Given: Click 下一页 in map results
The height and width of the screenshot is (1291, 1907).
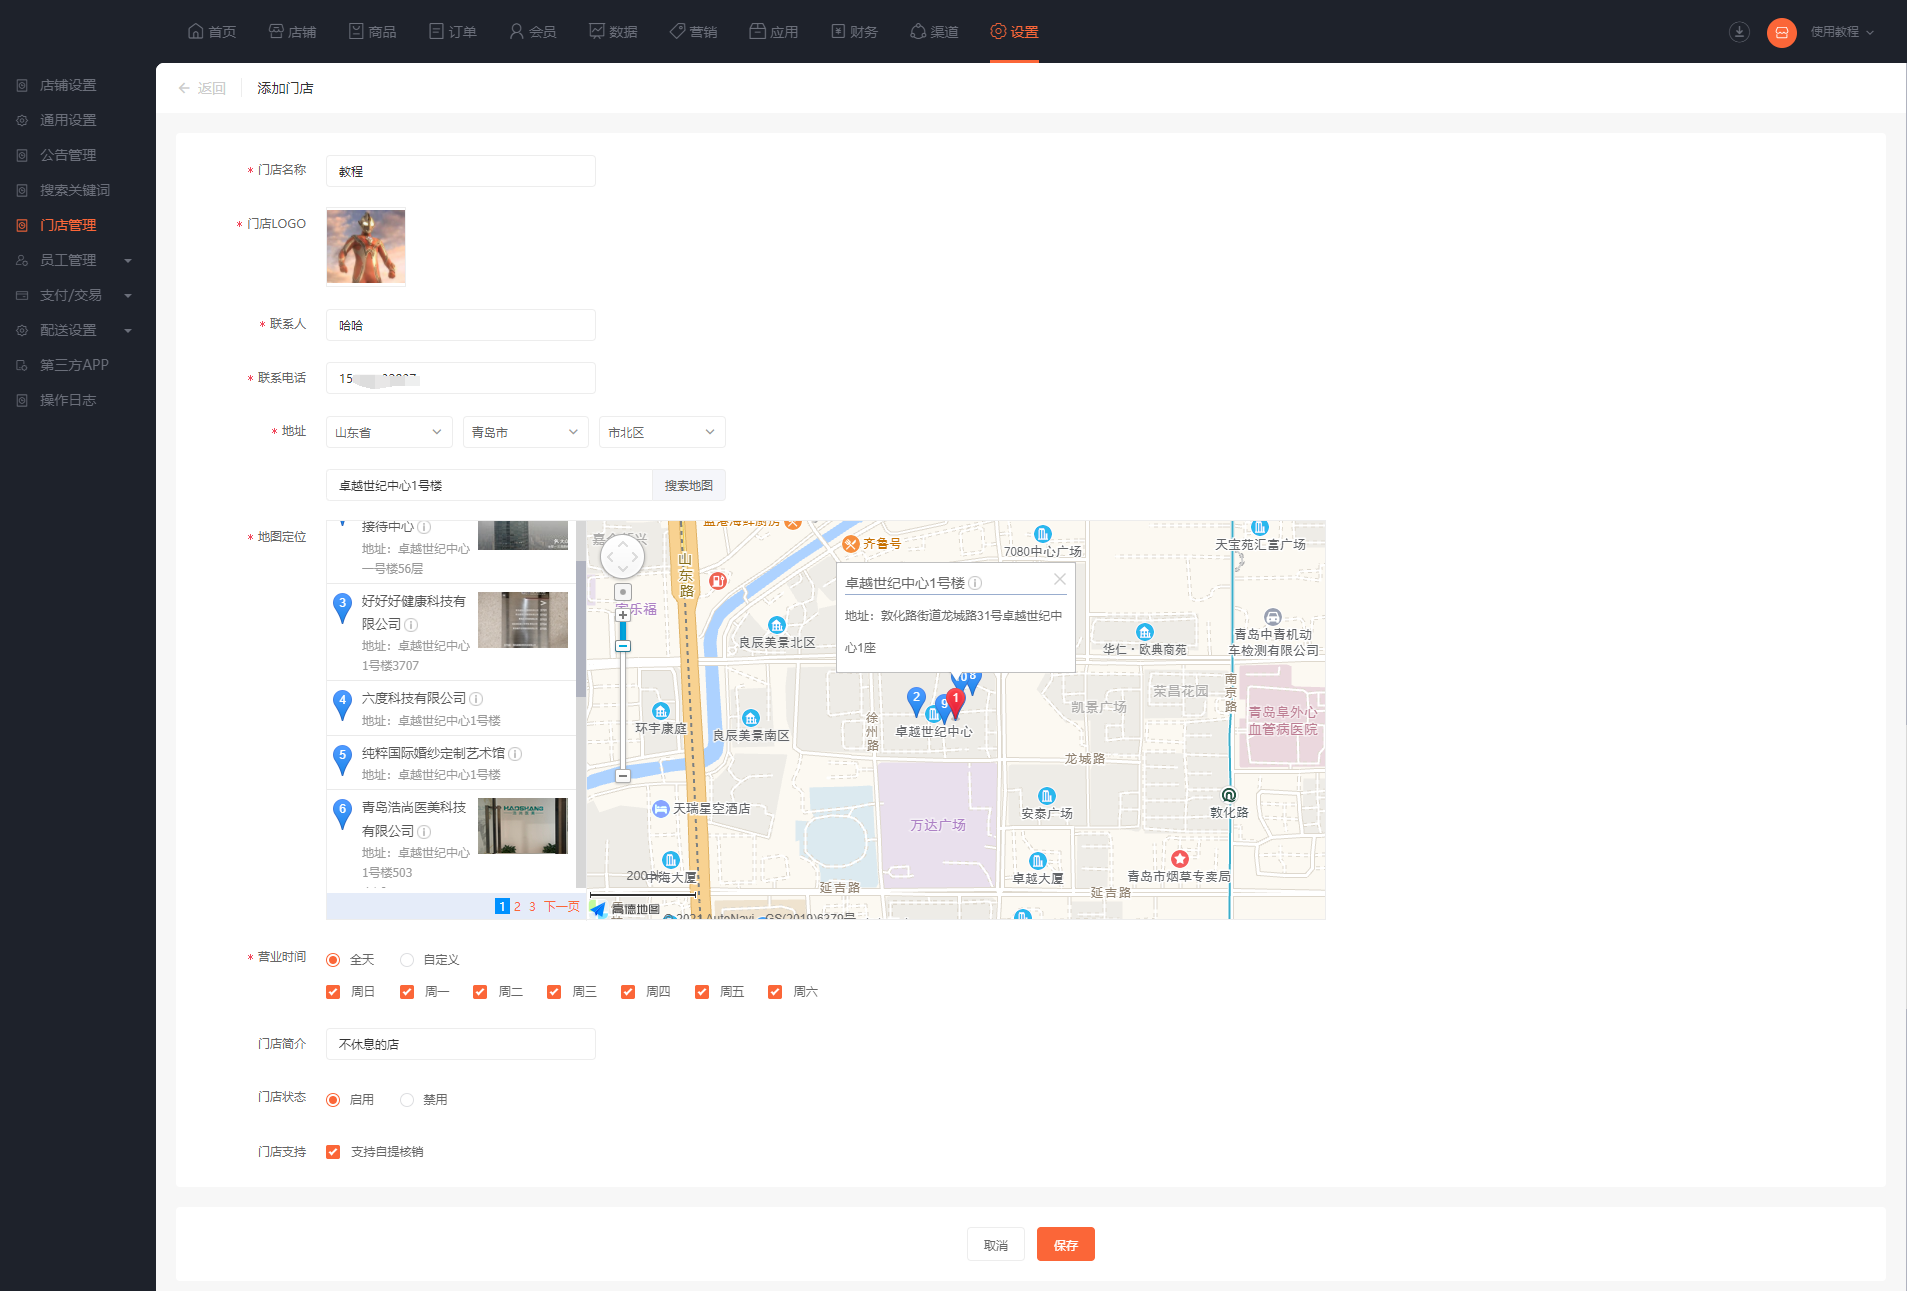Looking at the screenshot, I should [562, 907].
